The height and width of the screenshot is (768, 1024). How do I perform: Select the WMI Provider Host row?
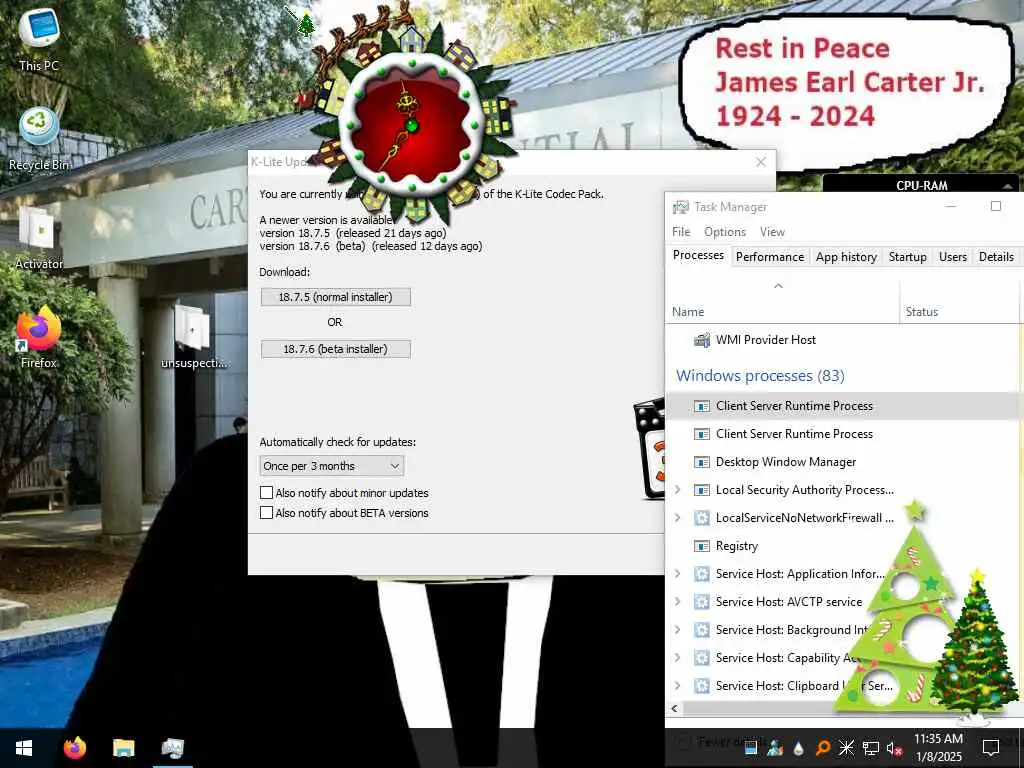842,340
